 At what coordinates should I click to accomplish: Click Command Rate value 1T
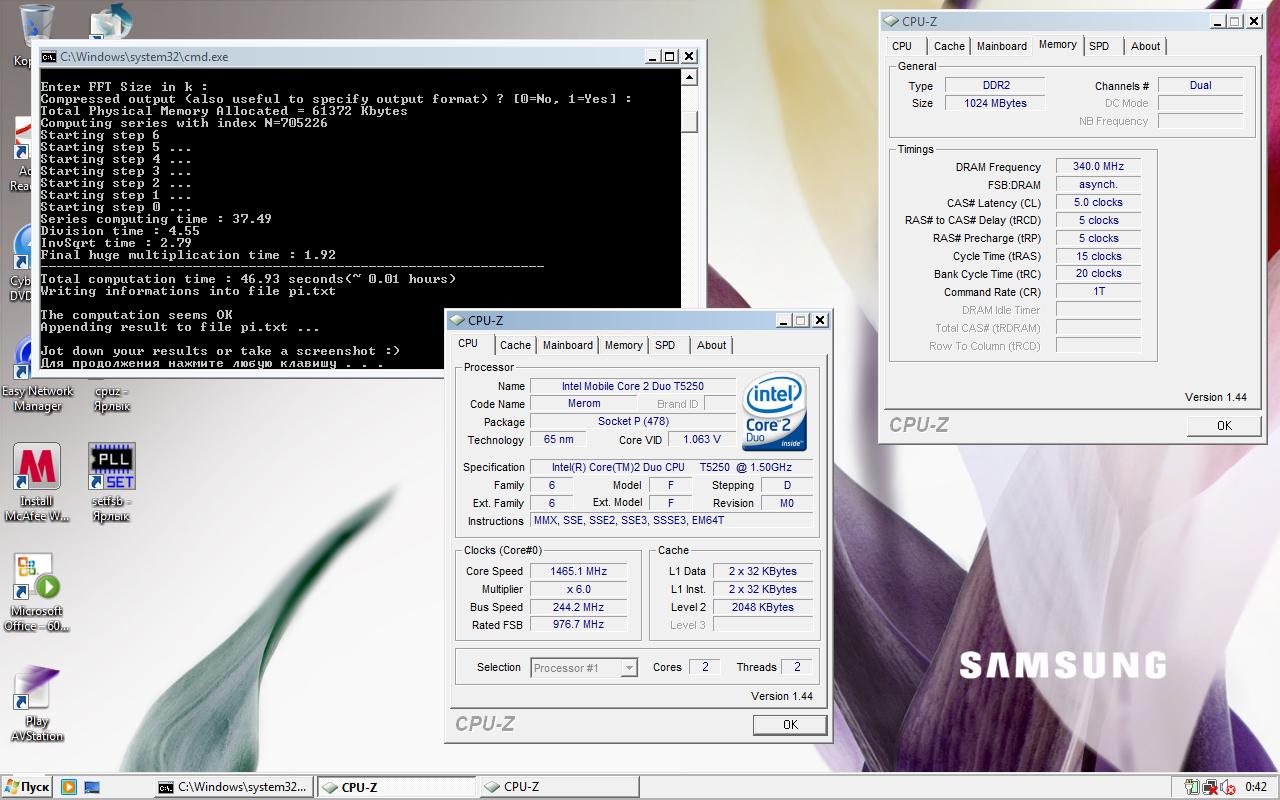(1098, 292)
